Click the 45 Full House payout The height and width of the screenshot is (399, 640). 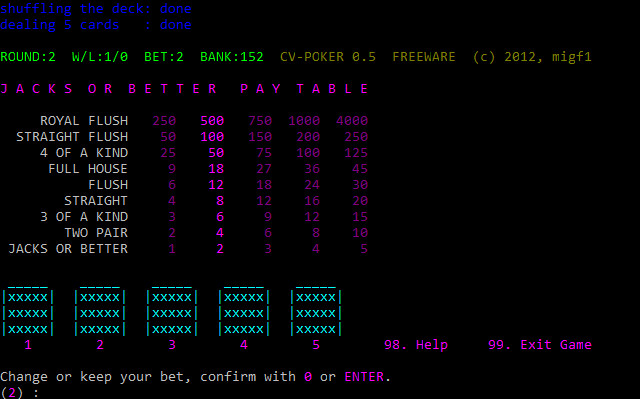(x=360, y=168)
